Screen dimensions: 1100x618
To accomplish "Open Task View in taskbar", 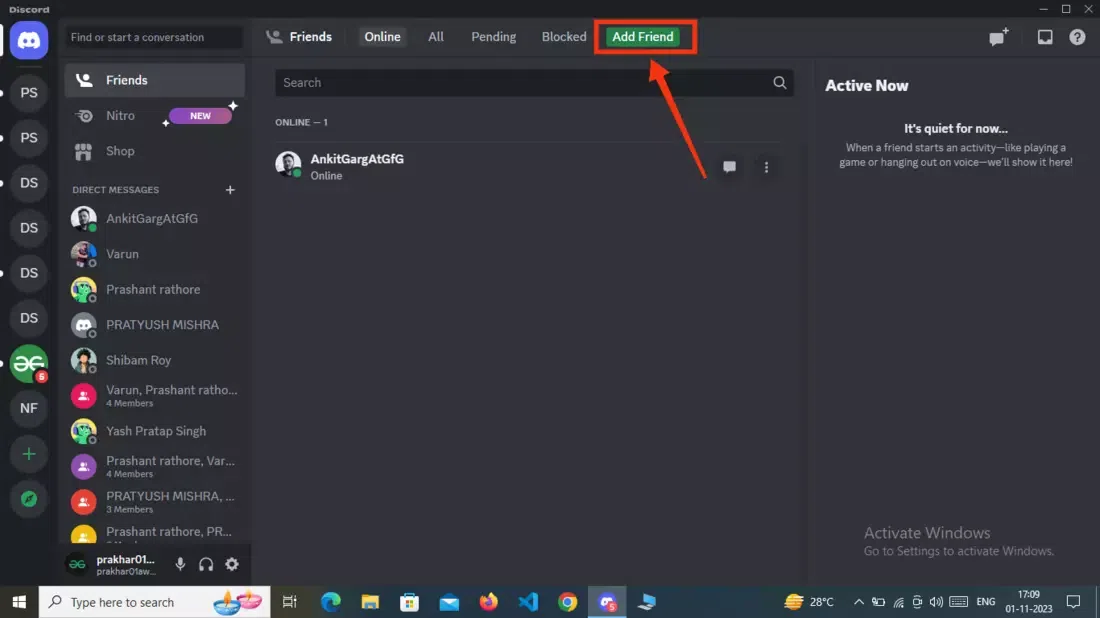I will point(289,602).
